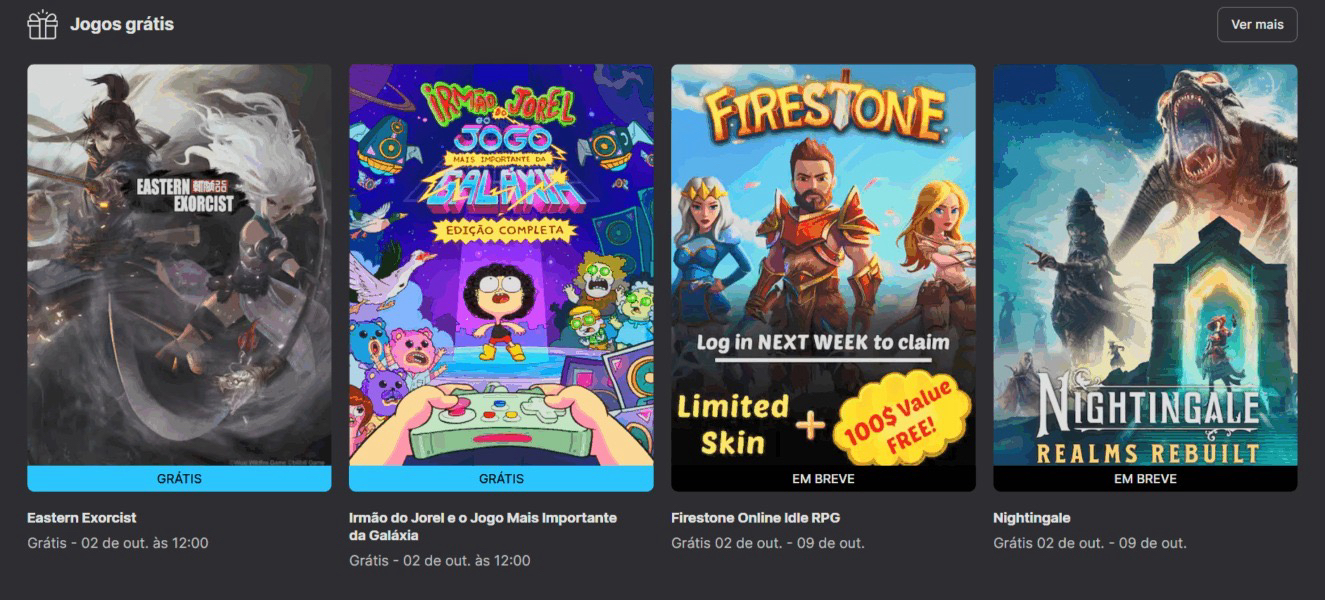Click the Jogos grátis section heading
1325x600 pixels.
[122, 24]
